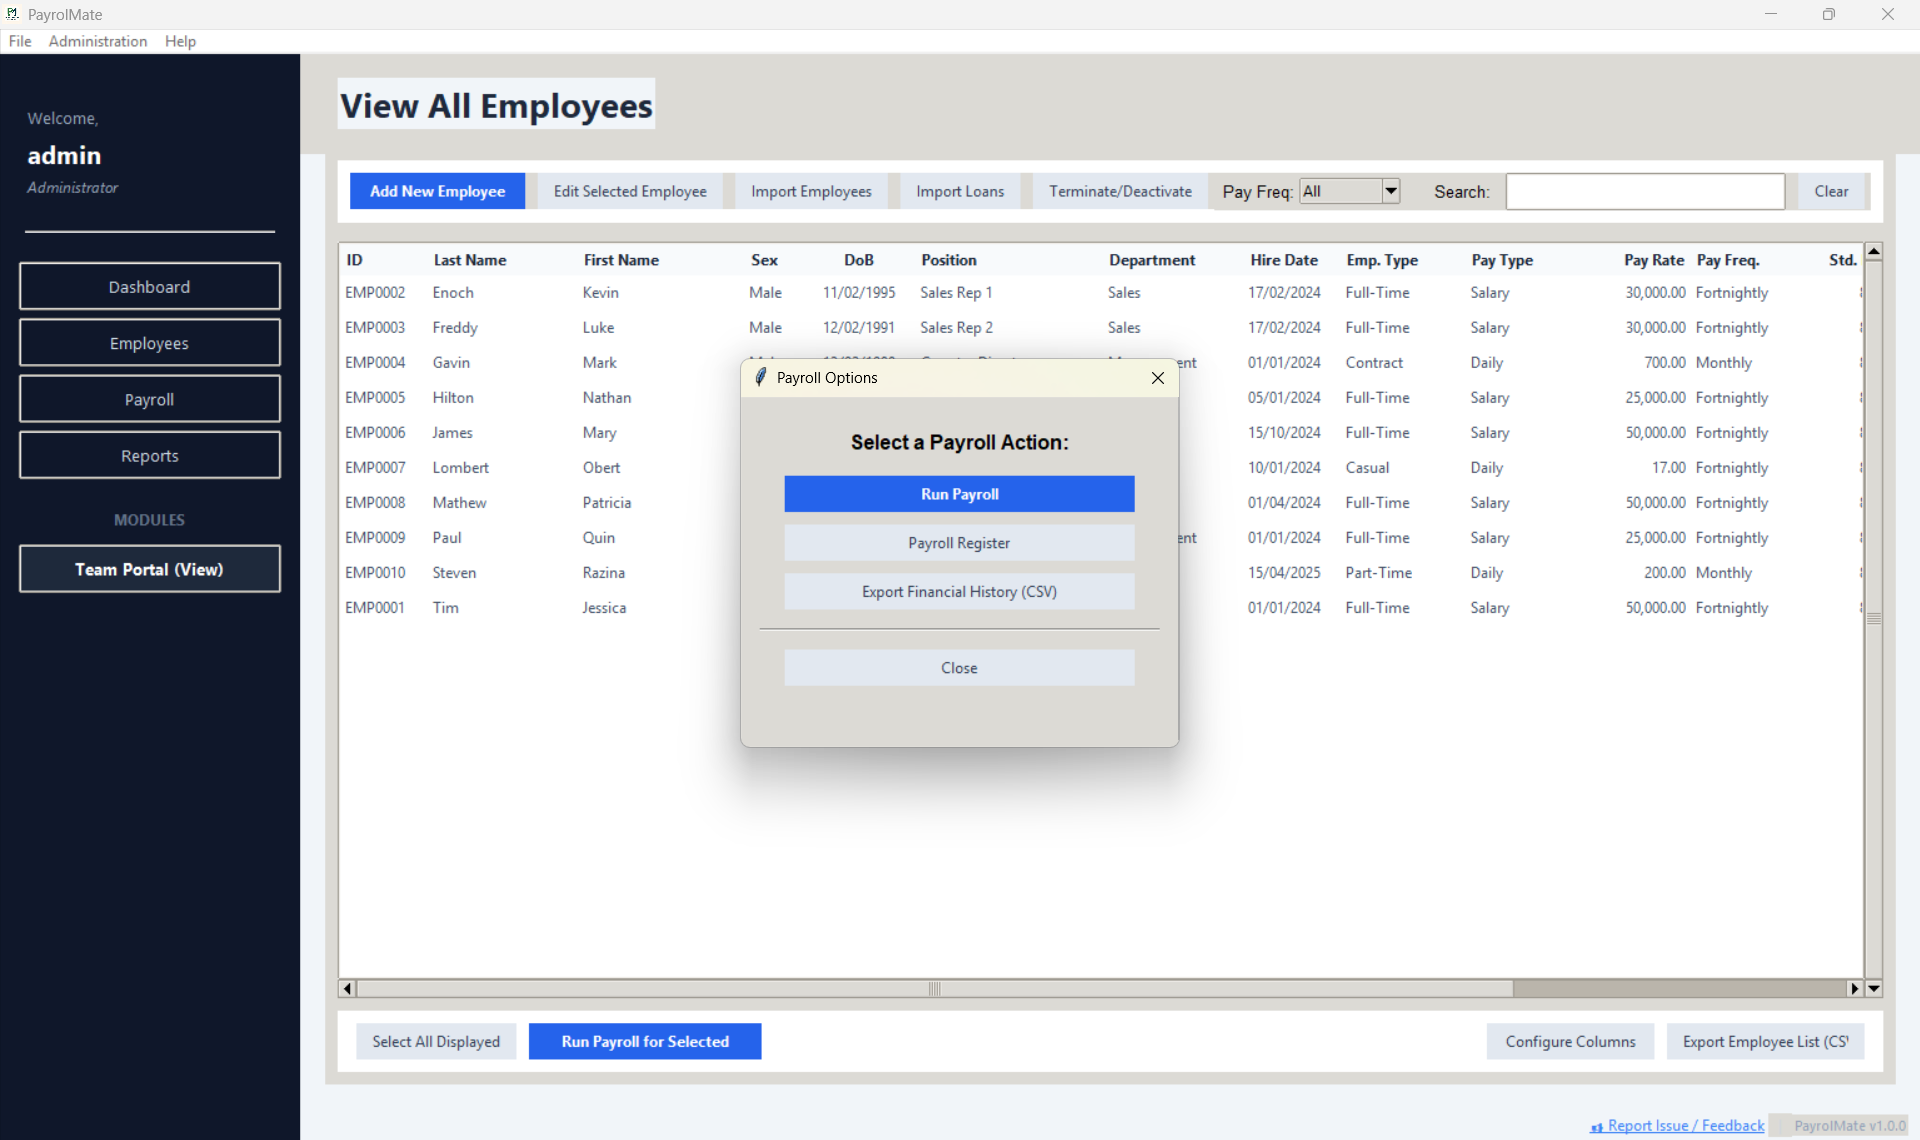This screenshot has width=1920, height=1140.
Task: Open the Help menu
Action: [180, 41]
